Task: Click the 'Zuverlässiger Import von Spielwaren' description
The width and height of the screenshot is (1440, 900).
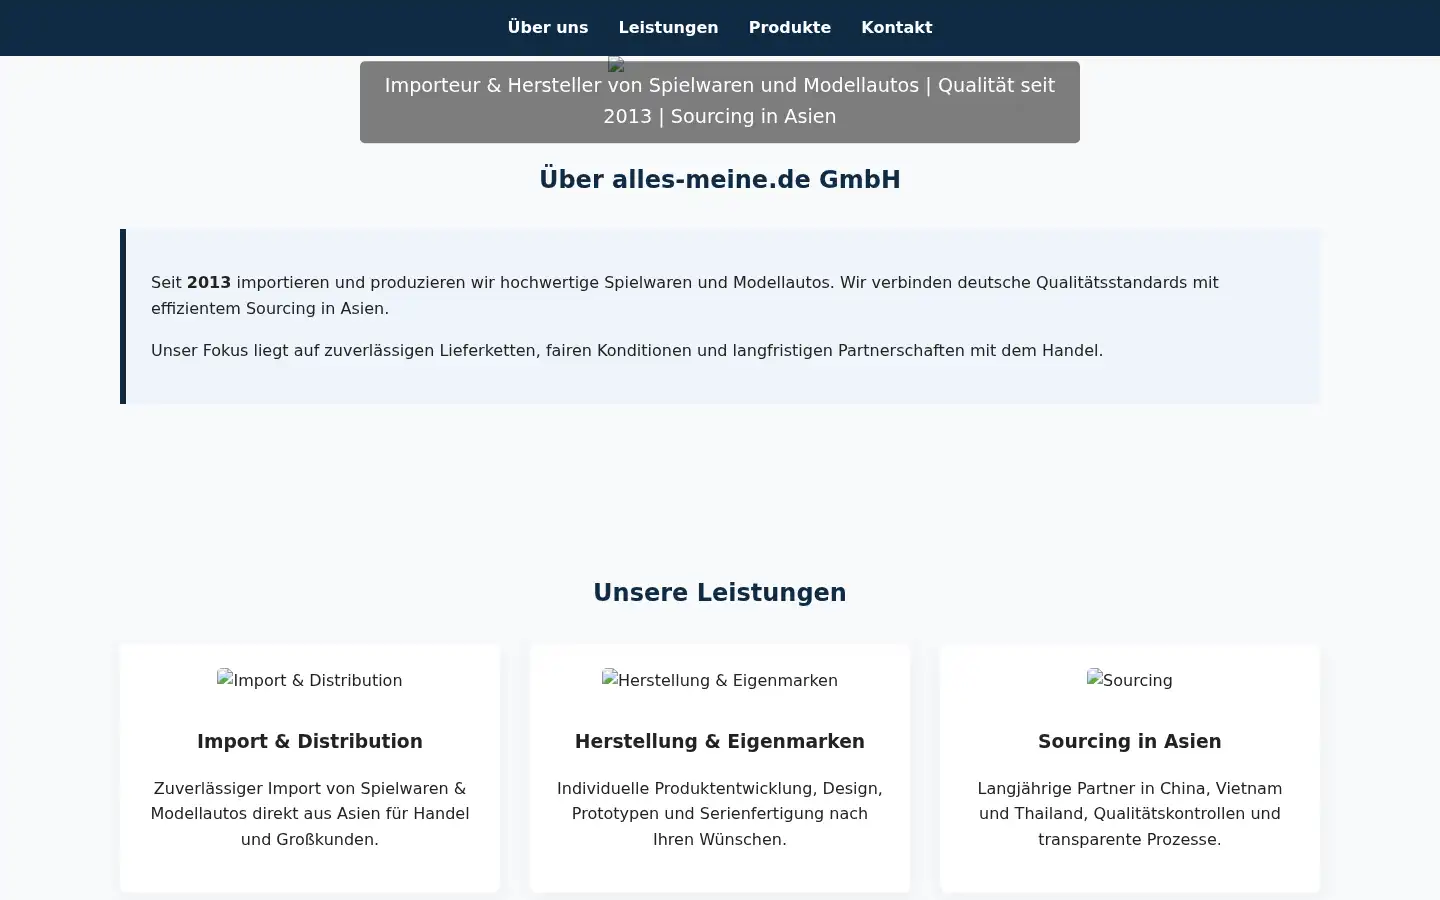Action: [x=310, y=814]
